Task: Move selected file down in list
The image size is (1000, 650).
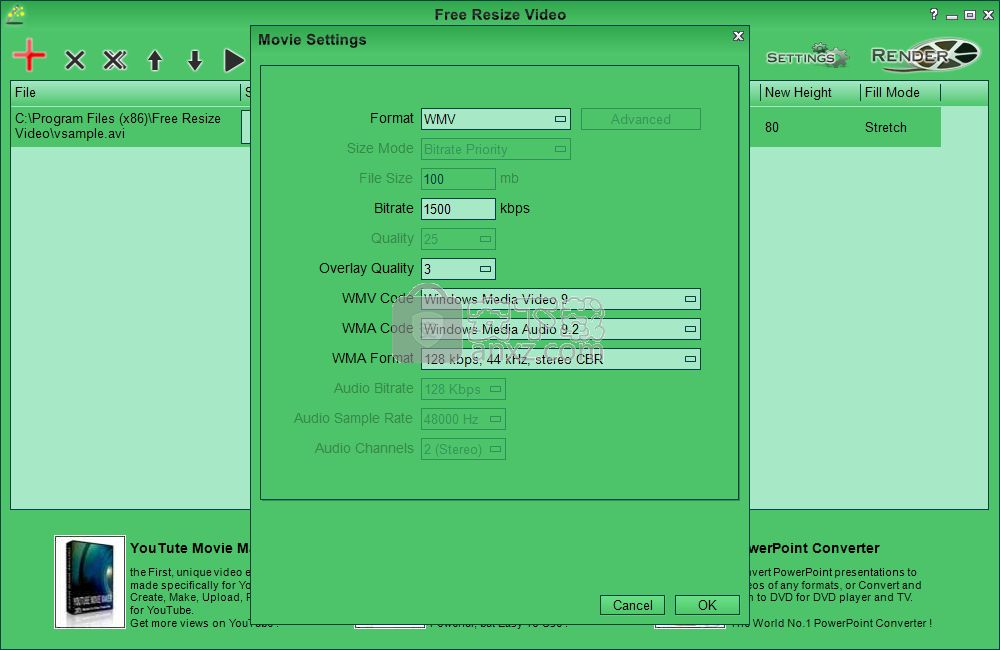Action: click(195, 61)
